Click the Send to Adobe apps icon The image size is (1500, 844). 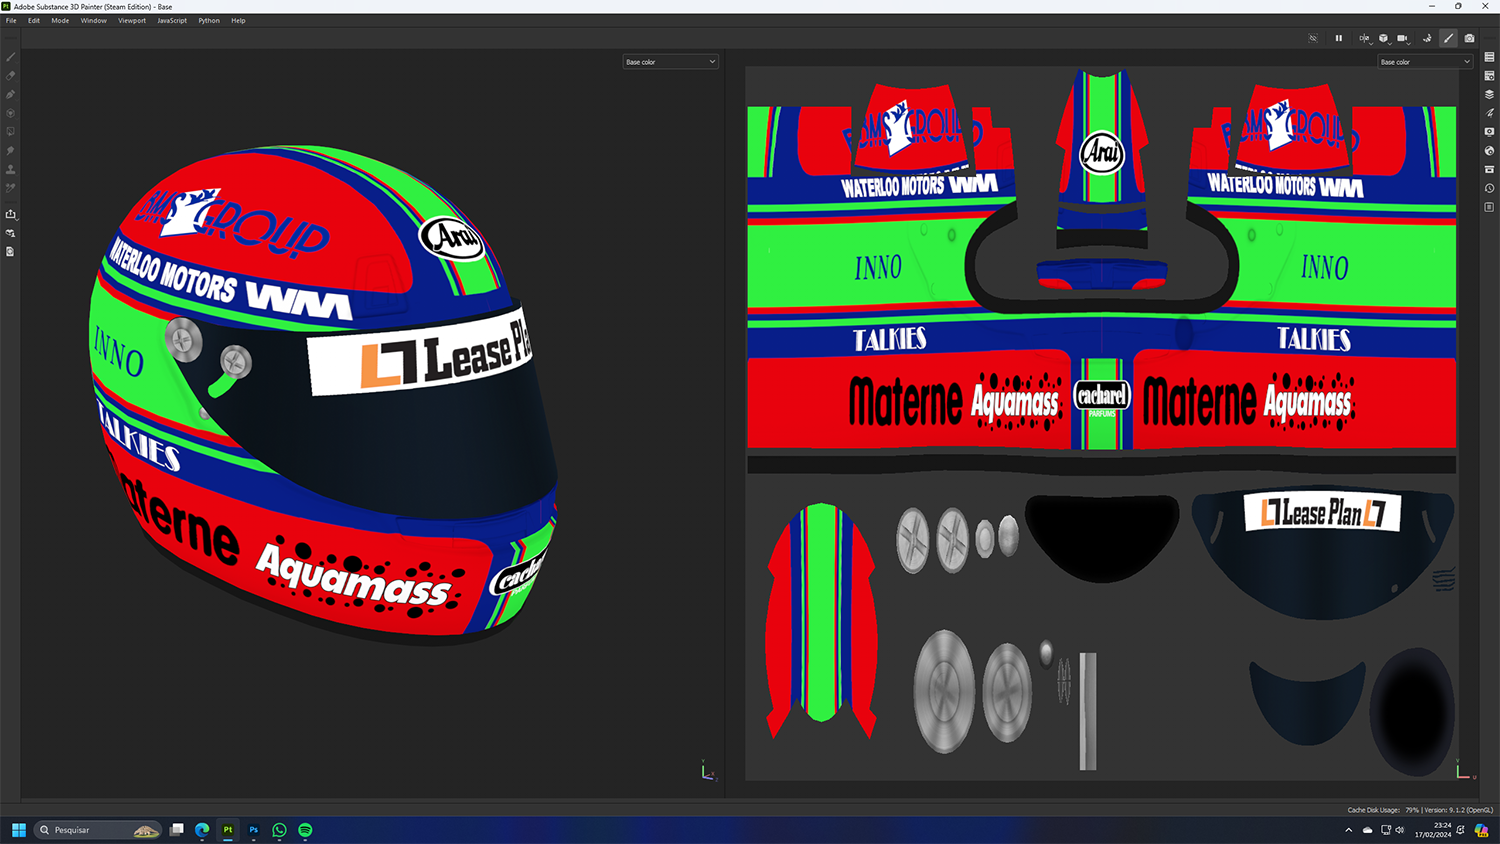[x=11, y=233]
